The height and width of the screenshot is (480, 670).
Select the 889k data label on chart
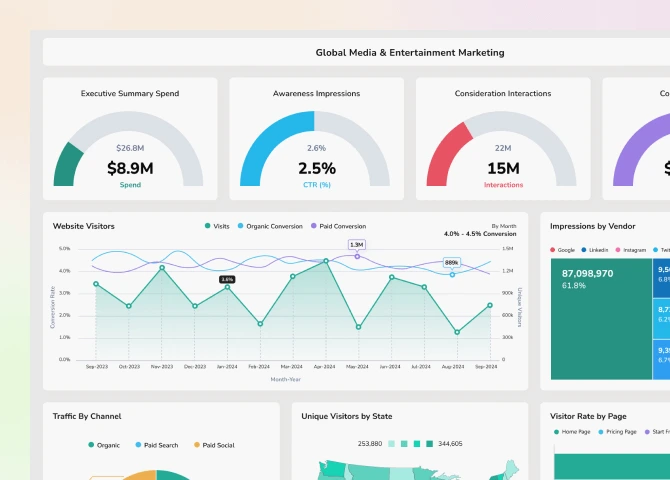pos(451,263)
